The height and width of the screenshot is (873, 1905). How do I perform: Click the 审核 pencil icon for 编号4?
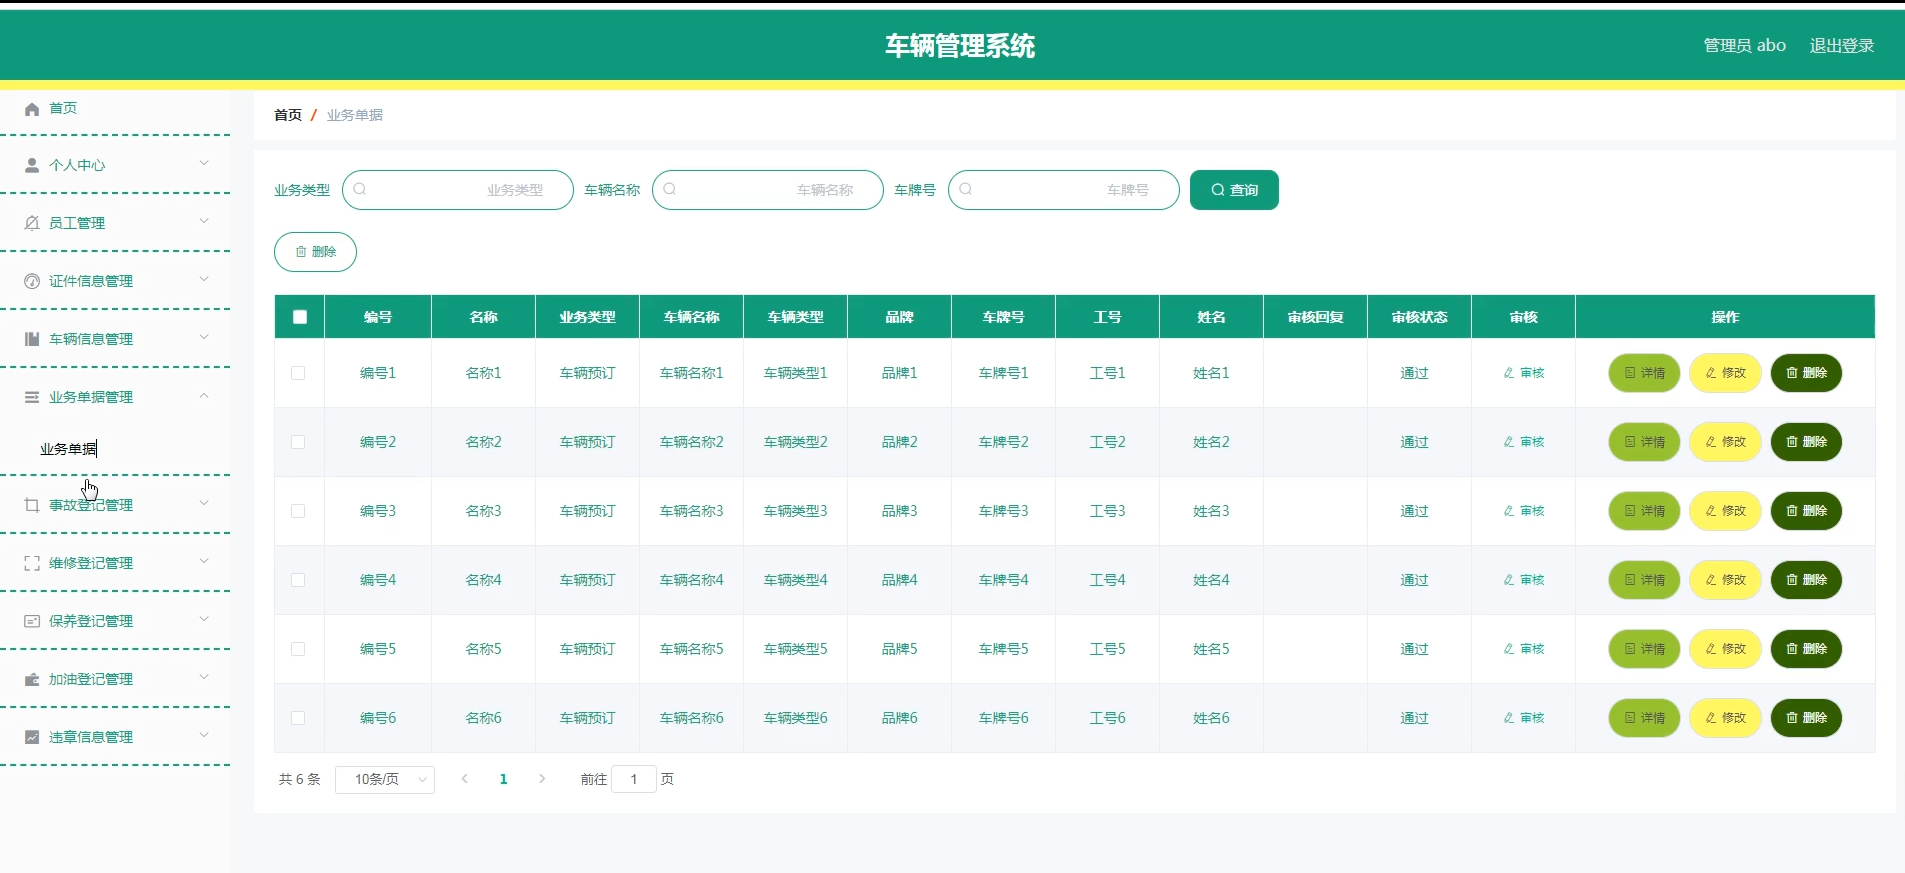(1509, 580)
